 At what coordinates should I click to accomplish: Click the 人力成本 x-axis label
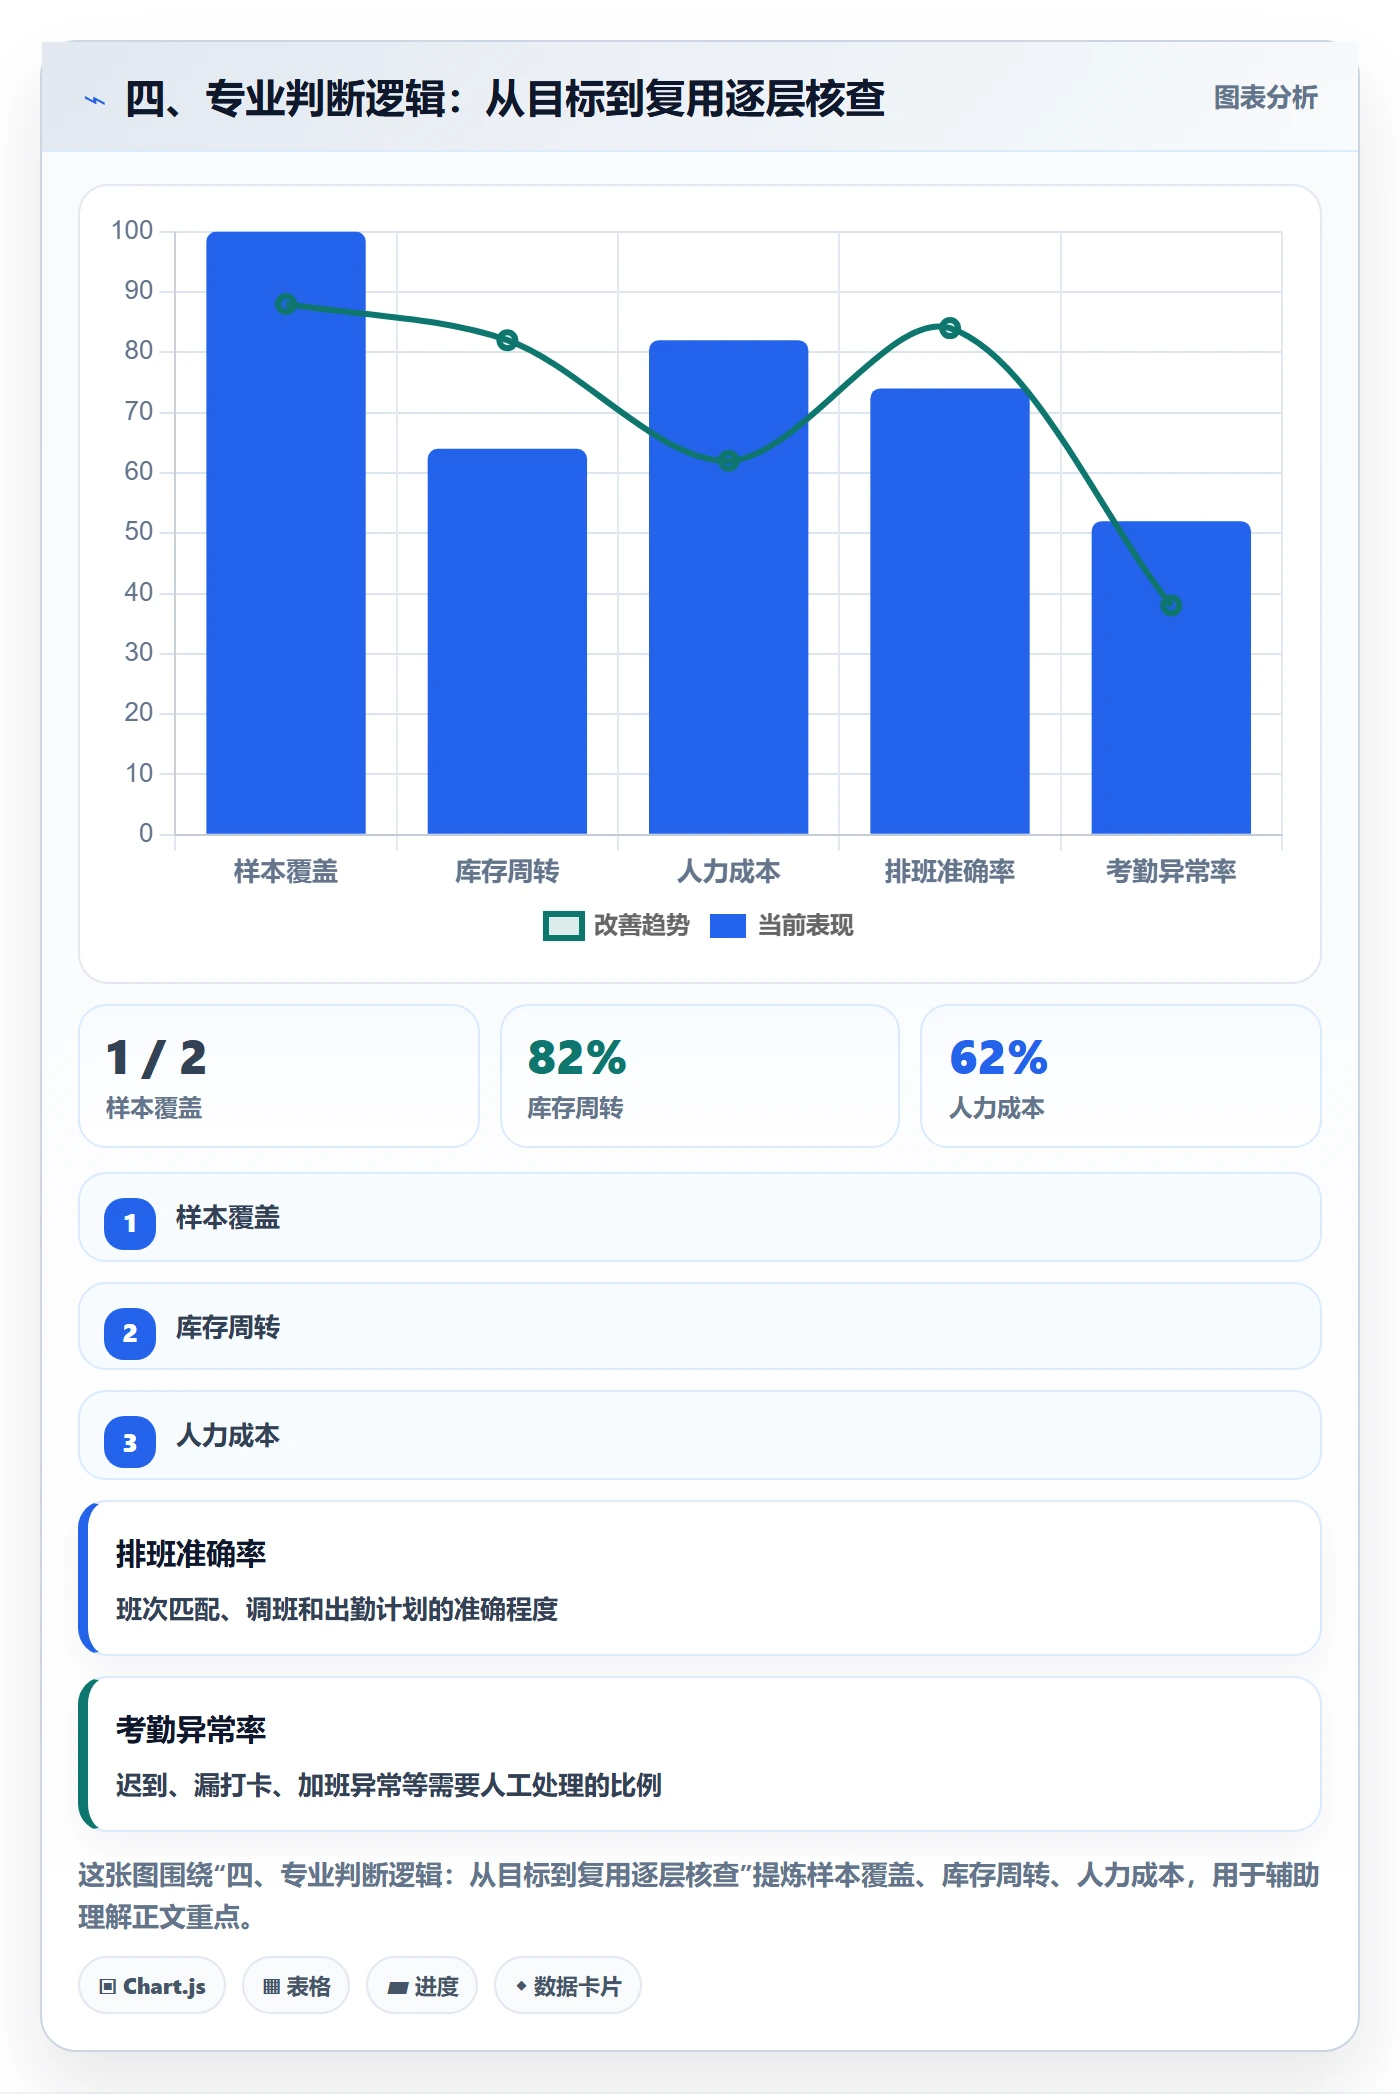(x=728, y=872)
